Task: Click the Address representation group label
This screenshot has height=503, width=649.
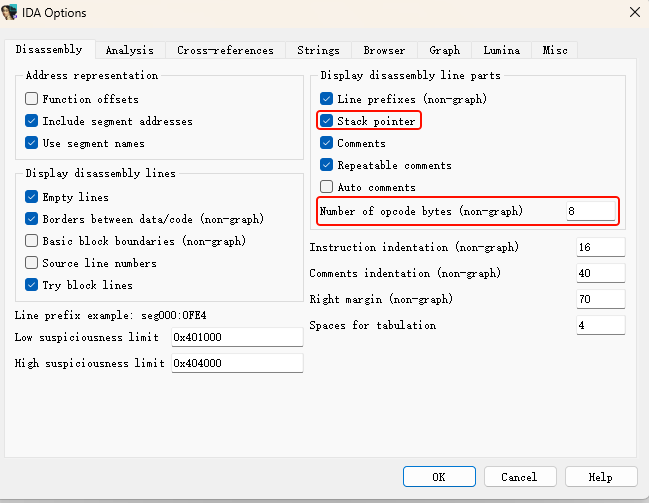Action: tap(92, 75)
